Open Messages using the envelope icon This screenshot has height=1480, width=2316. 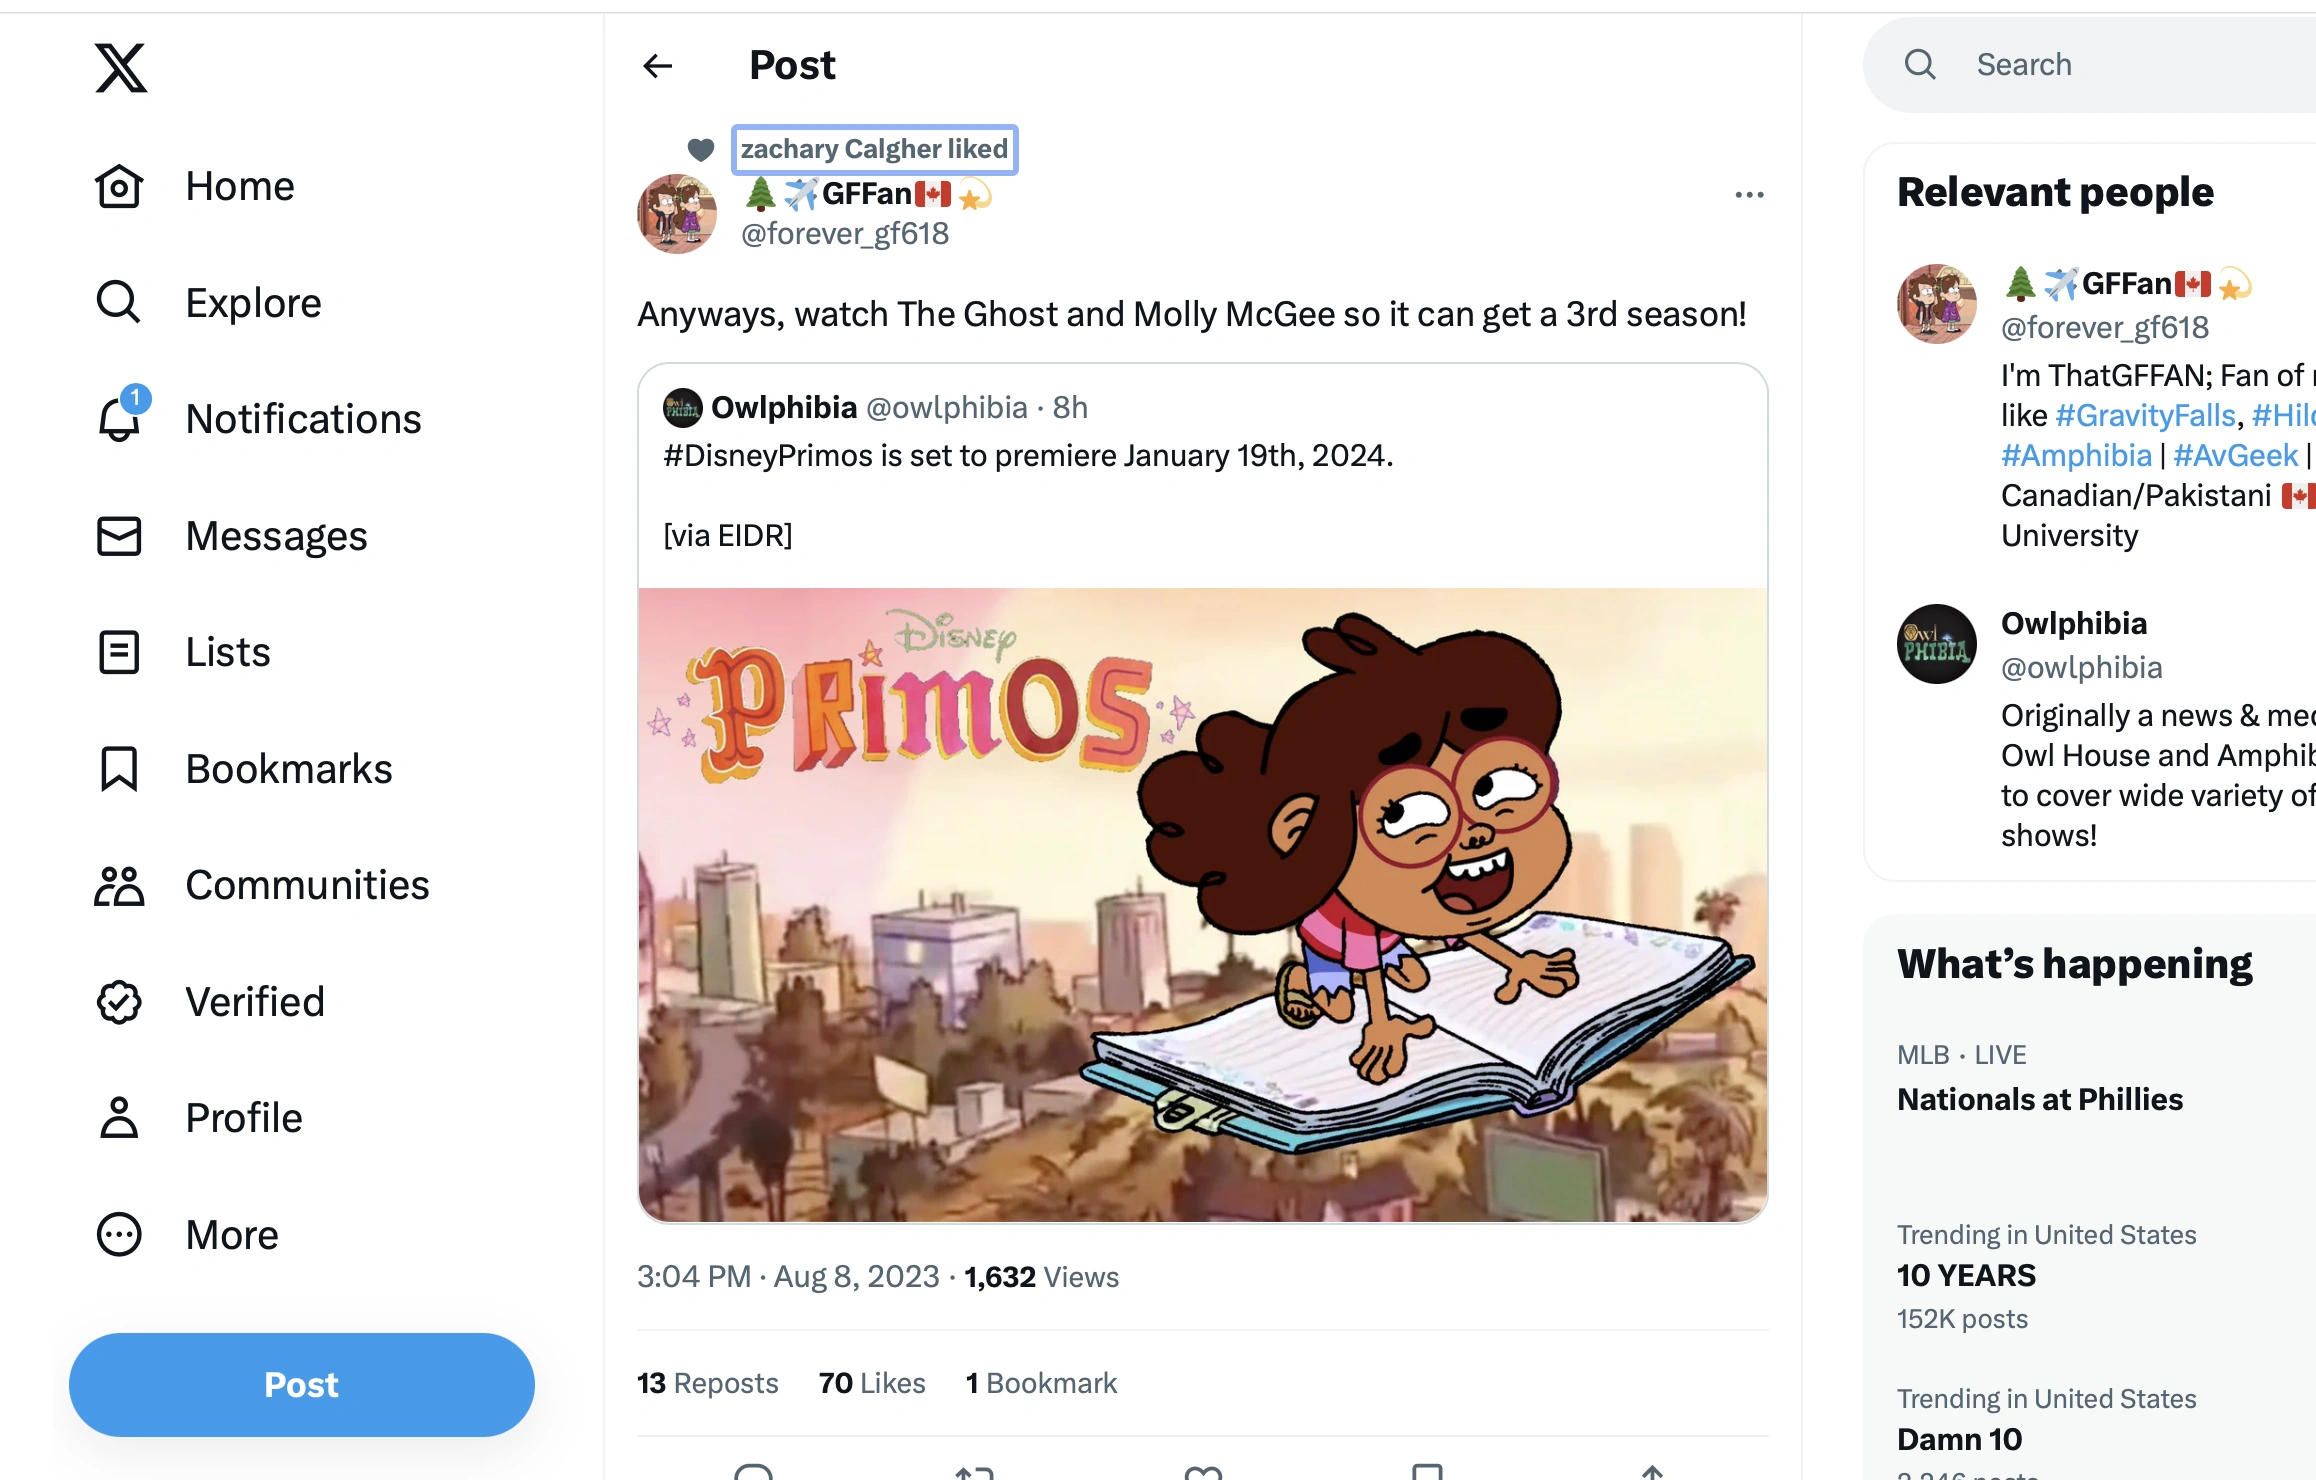click(x=119, y=536)
